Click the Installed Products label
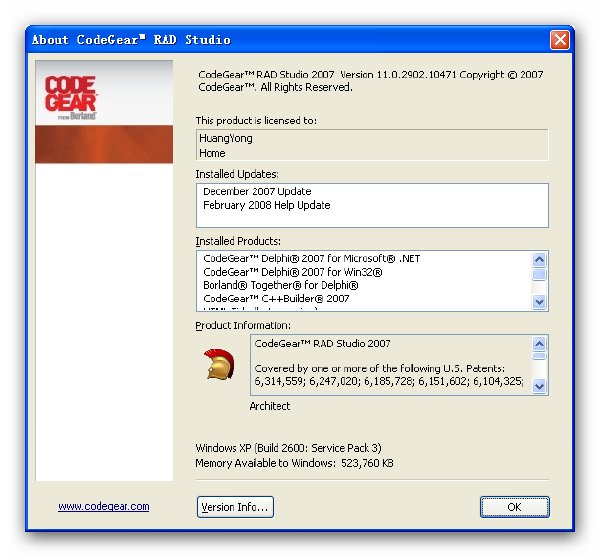The width and height of the screenshot is (600, 557). 238,241
